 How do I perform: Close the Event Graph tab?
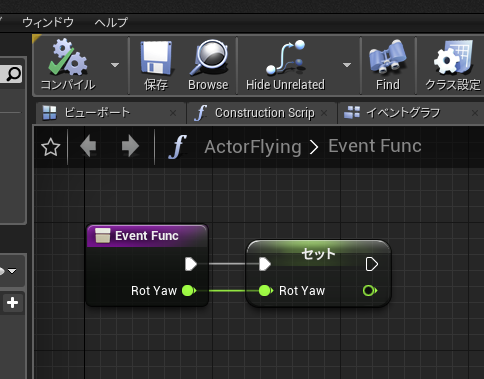pyautogui.click(x=475, y=113)
